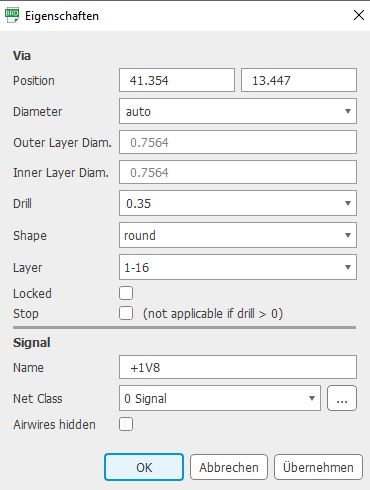Confirm with the OK button
The image size is (370, 490).
144,467
